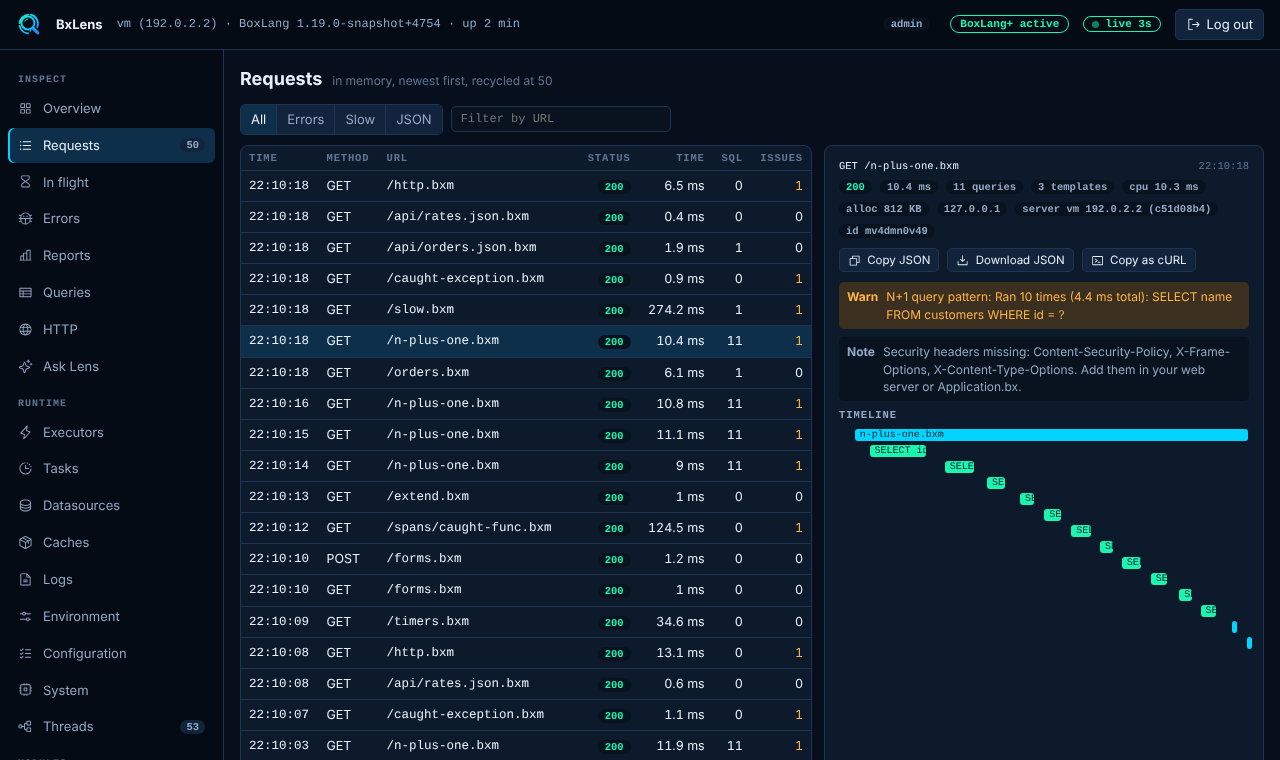
Task: Select the /api/orders.json.bxm request row
Action: point(526,247)
